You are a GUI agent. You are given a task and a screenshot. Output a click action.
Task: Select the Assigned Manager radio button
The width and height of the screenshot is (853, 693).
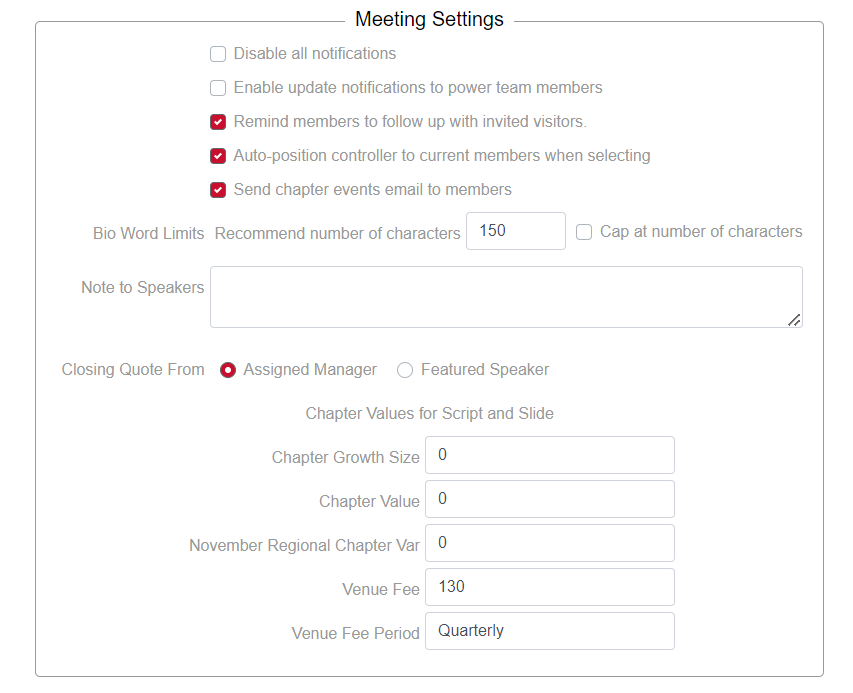coord(228,370)
